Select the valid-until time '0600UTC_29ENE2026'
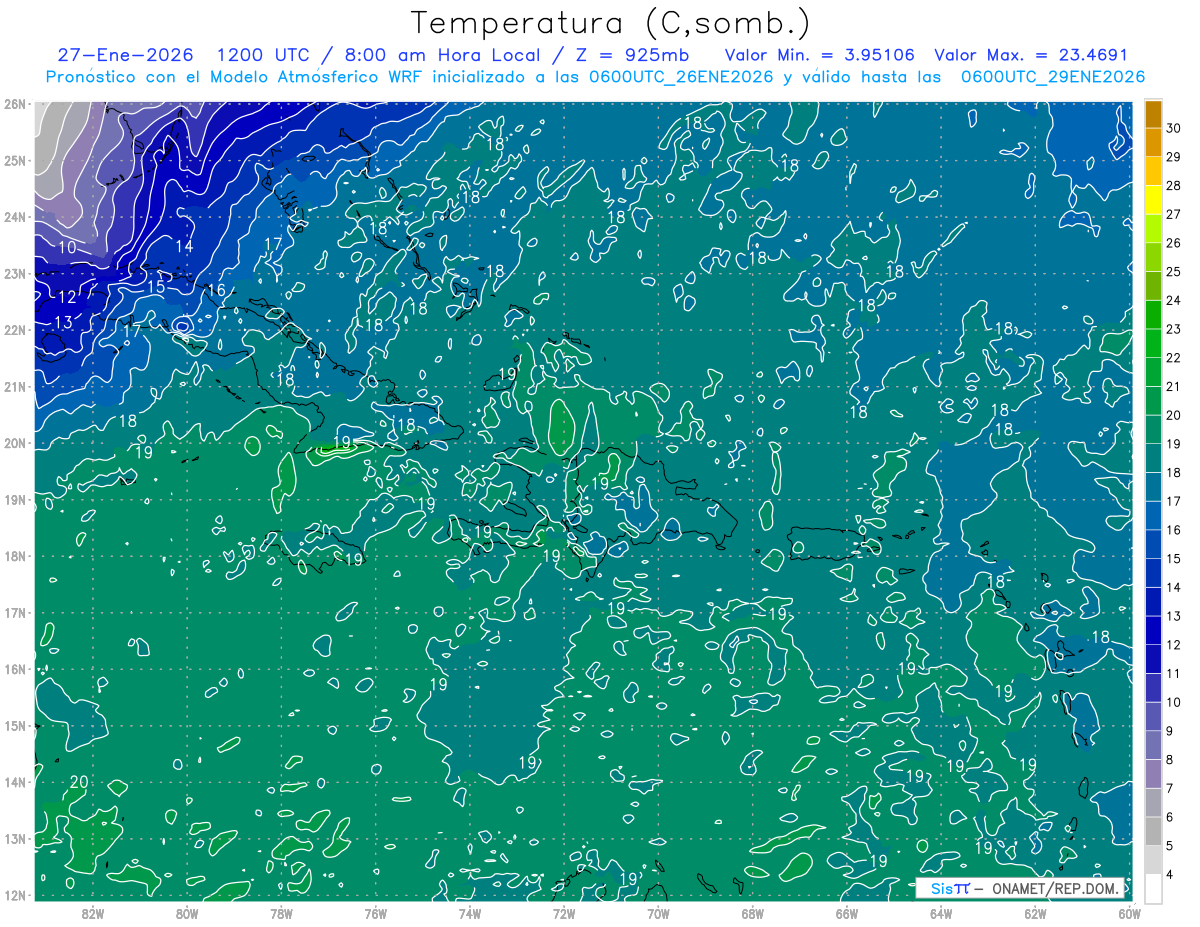The height and width of the screenshot is (927, 1200). tap(1053, 77)
